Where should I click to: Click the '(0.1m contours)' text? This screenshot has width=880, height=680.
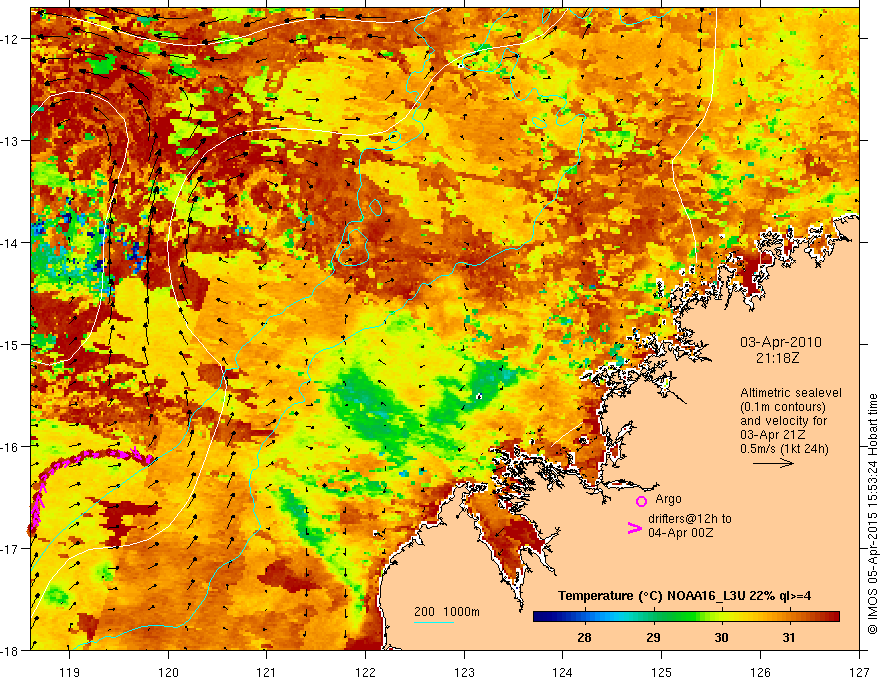pyautogui.click(x=783, y=407)
